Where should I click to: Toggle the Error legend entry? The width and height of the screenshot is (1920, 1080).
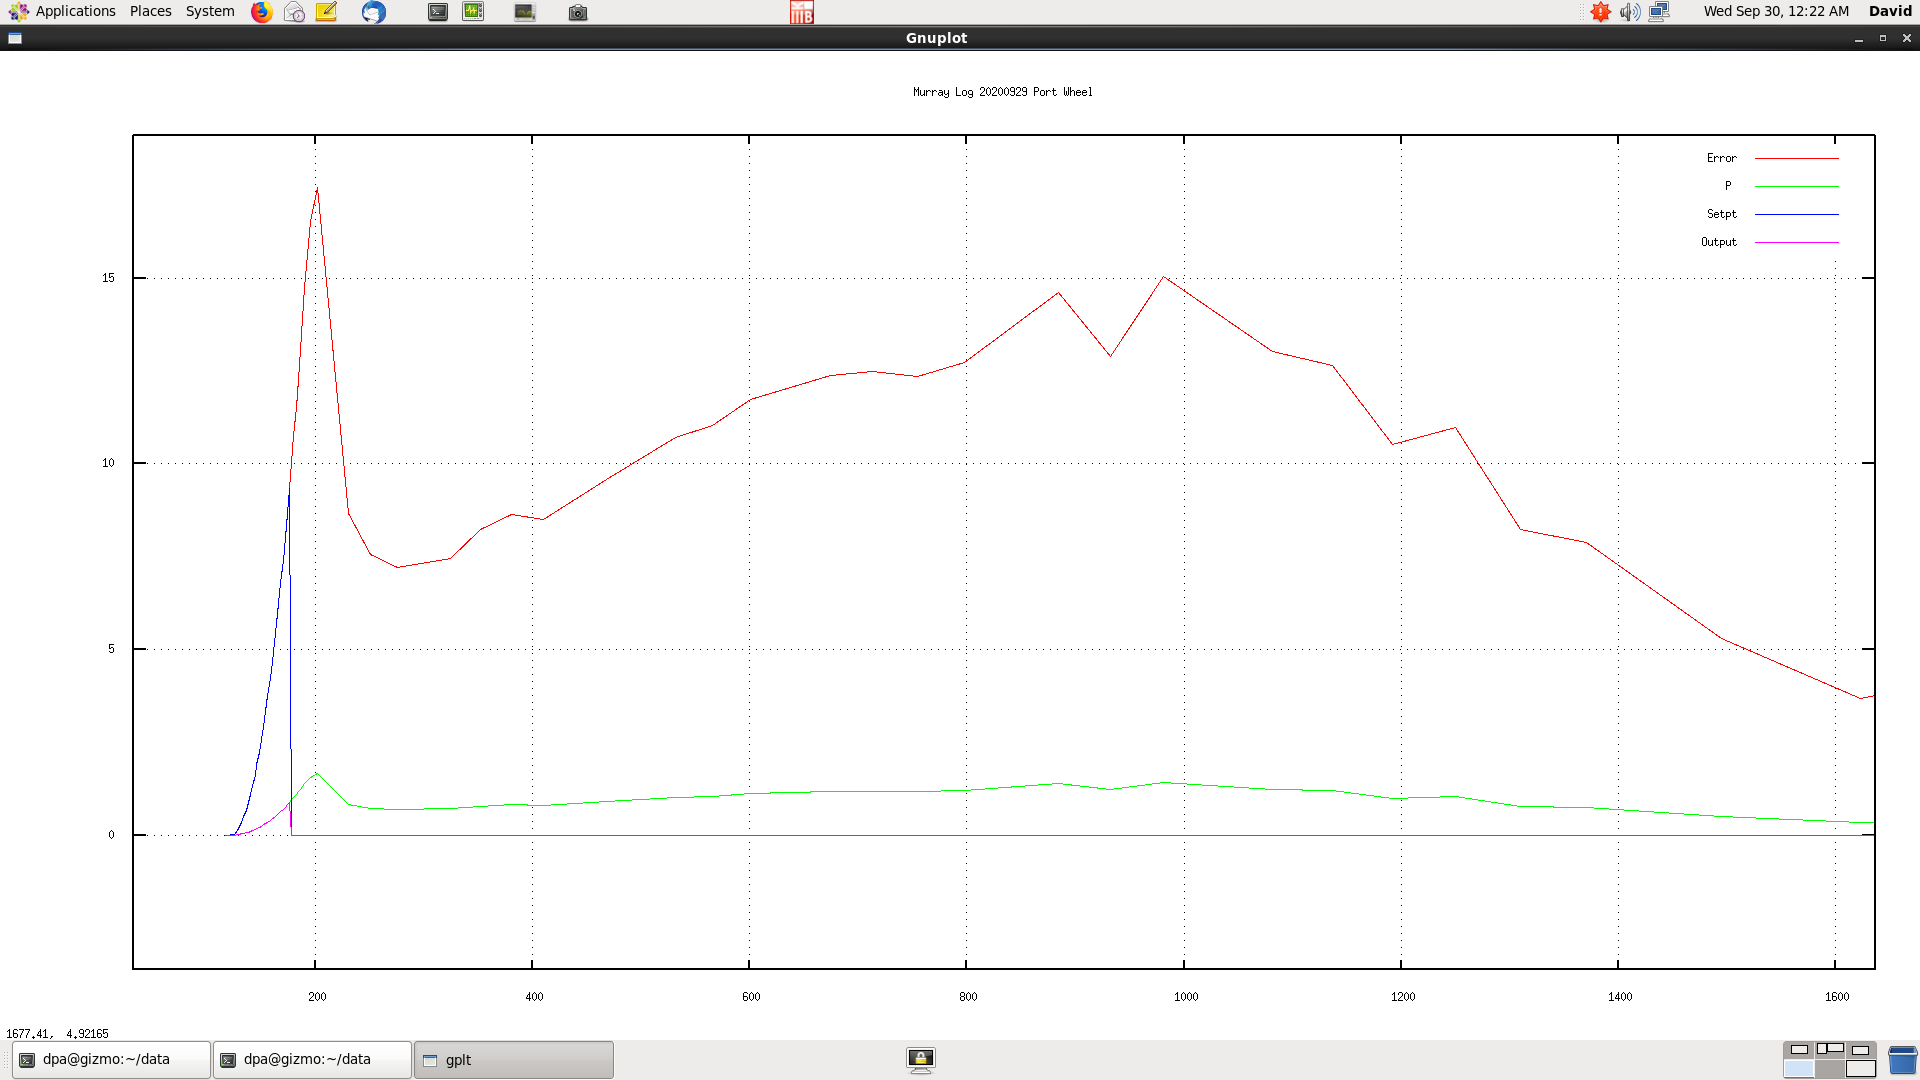[x=1721, y=158]
